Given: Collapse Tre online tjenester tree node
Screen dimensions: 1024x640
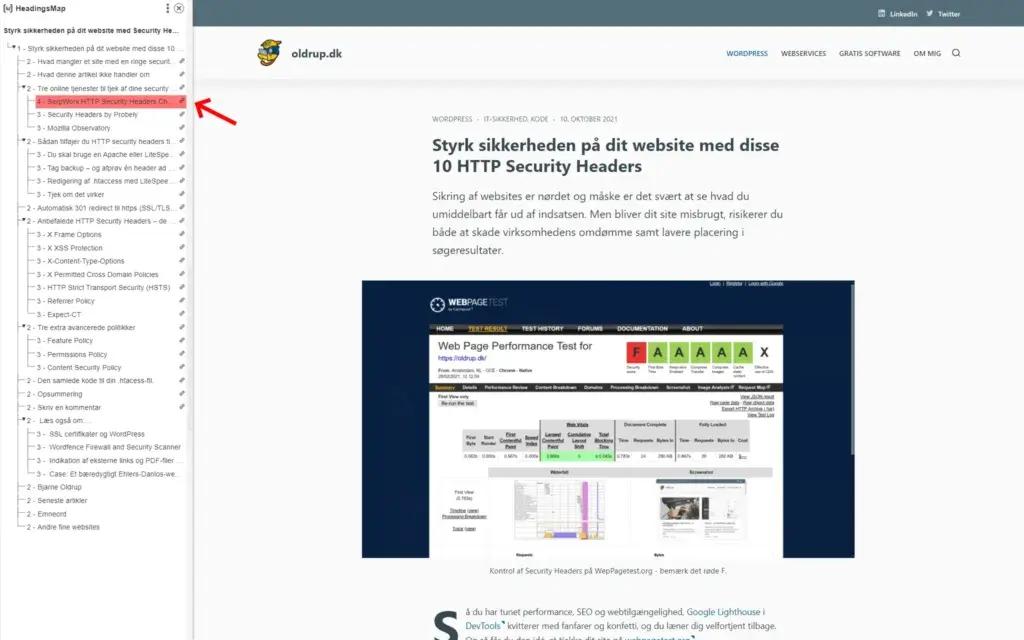Looking at the screenshot, I should tap(24, 87).
